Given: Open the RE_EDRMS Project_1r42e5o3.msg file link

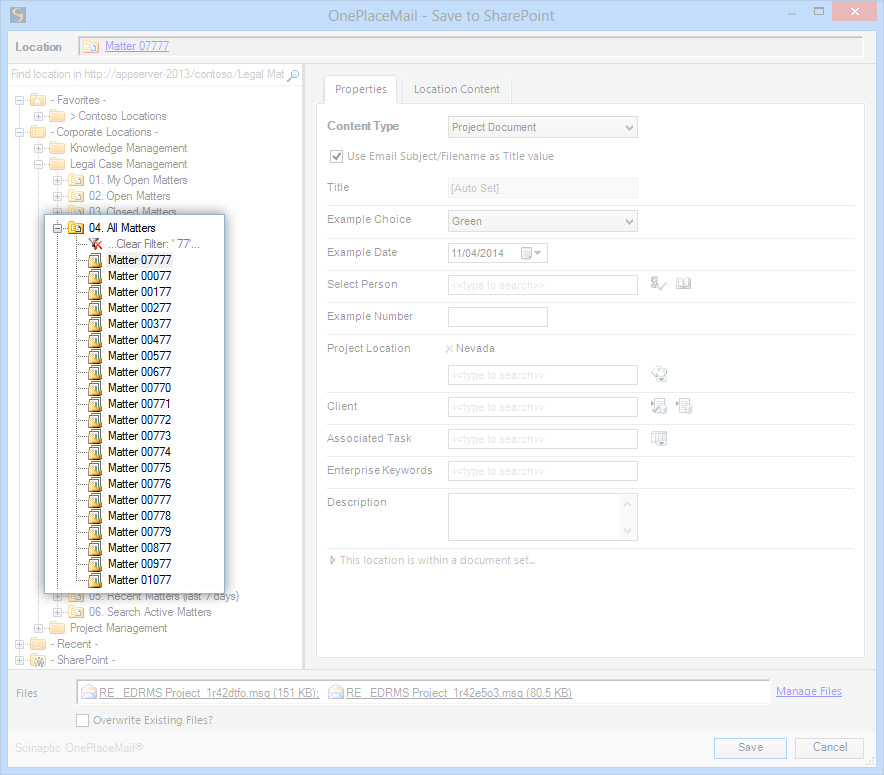Looking at the screenshot, I should click(x=459, y=693).
